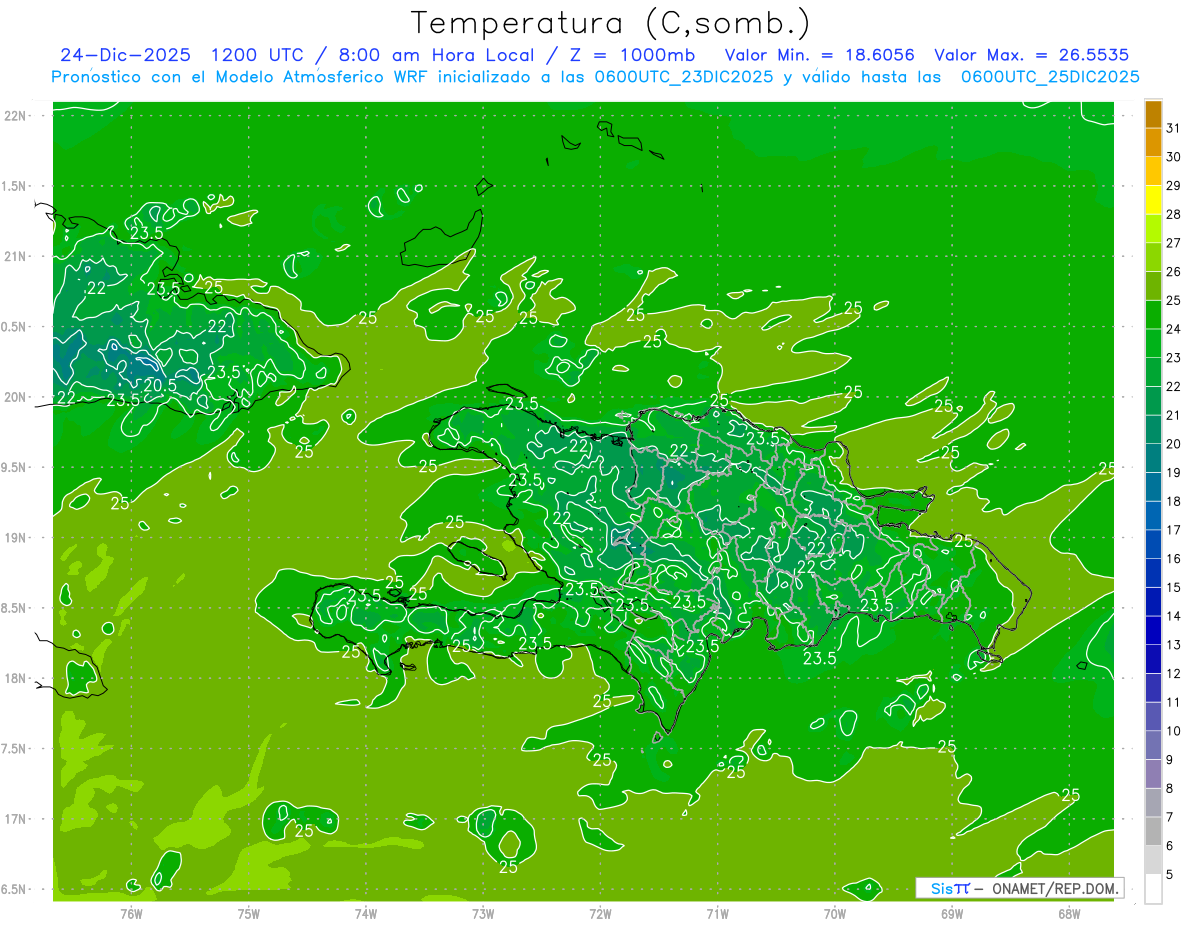
Task: Click the Valor Min. = 18.6056 readout
Action: pos(819,55)
